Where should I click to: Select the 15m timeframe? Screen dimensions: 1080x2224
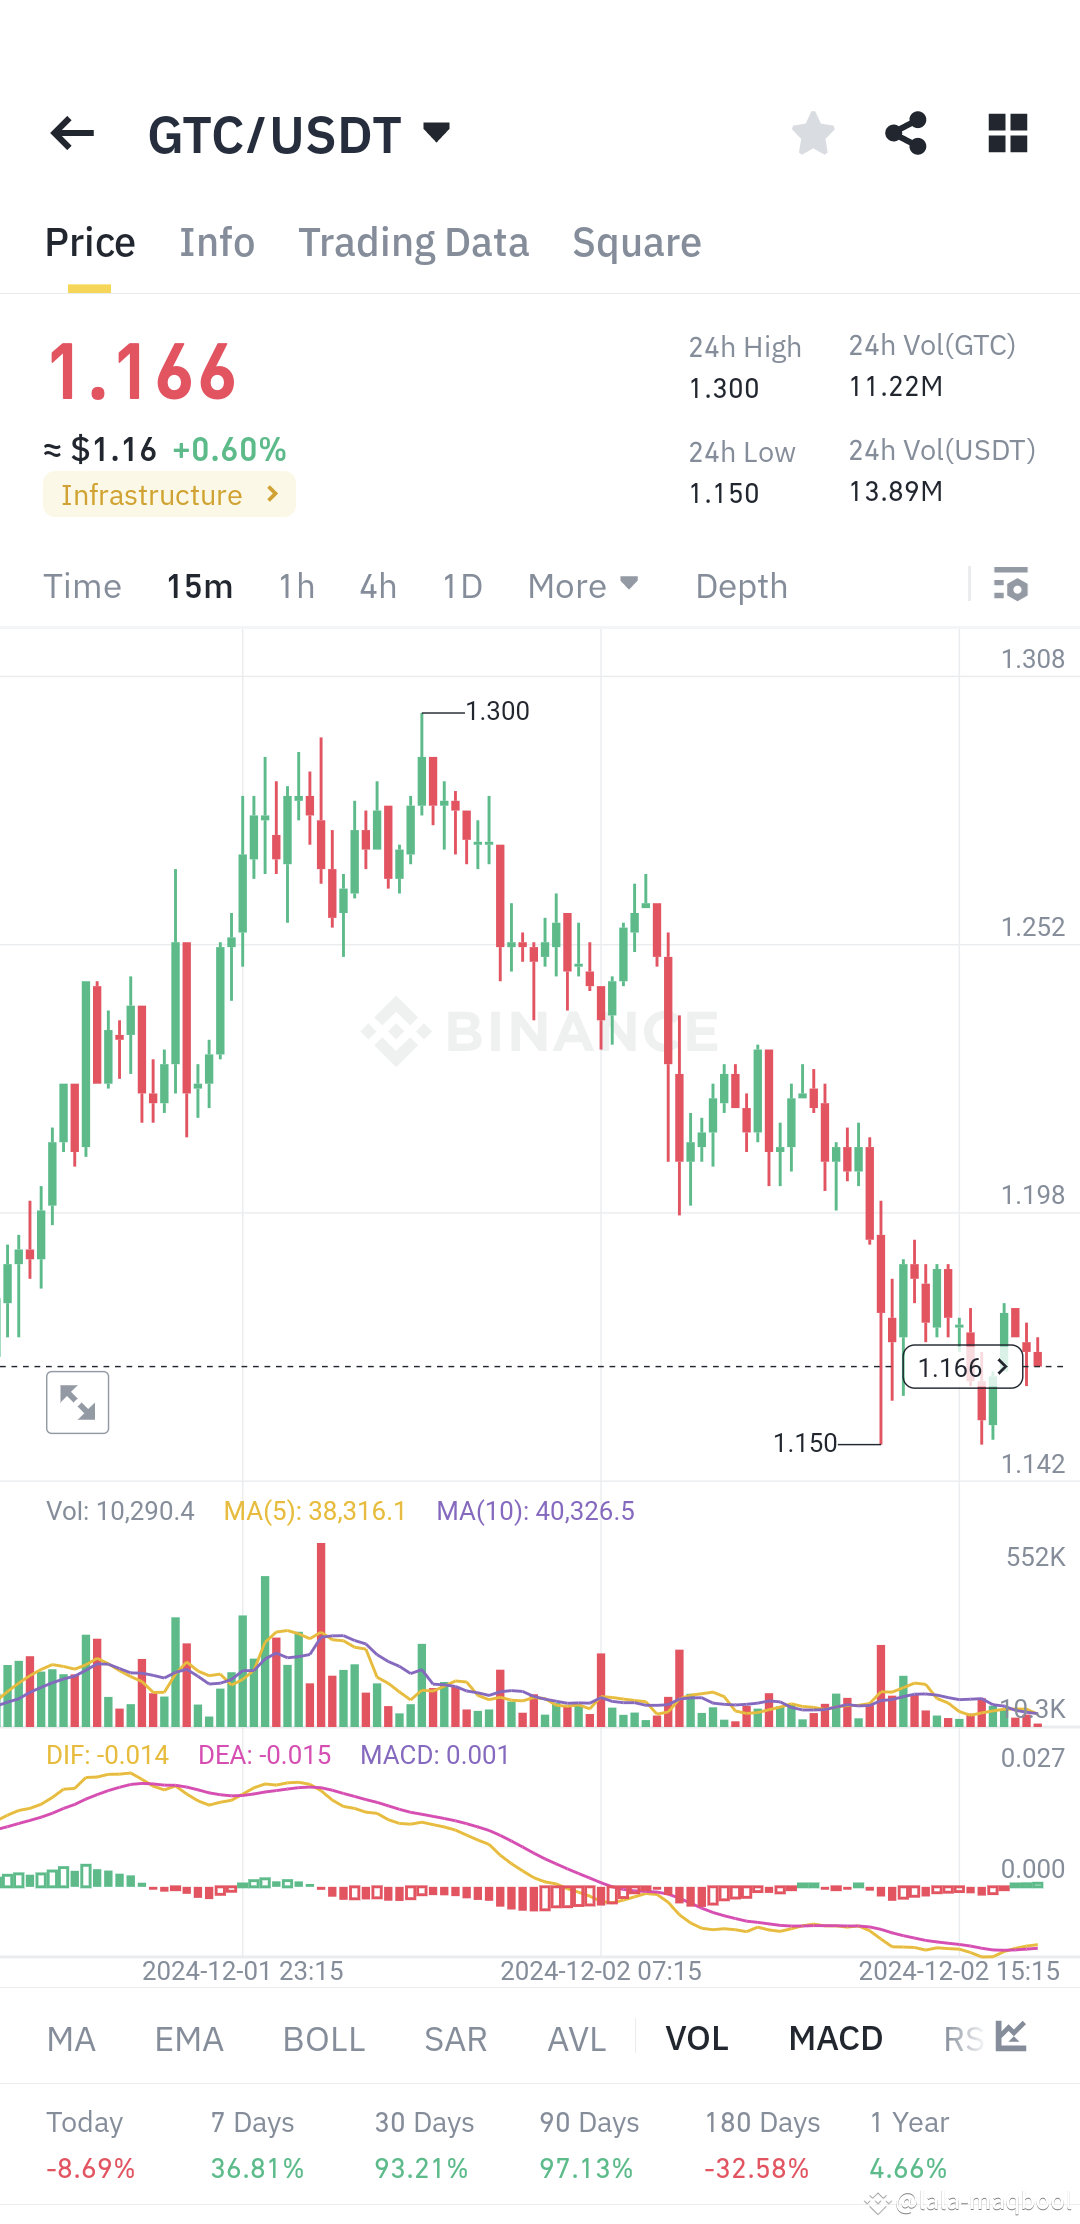tap(198, 586)
